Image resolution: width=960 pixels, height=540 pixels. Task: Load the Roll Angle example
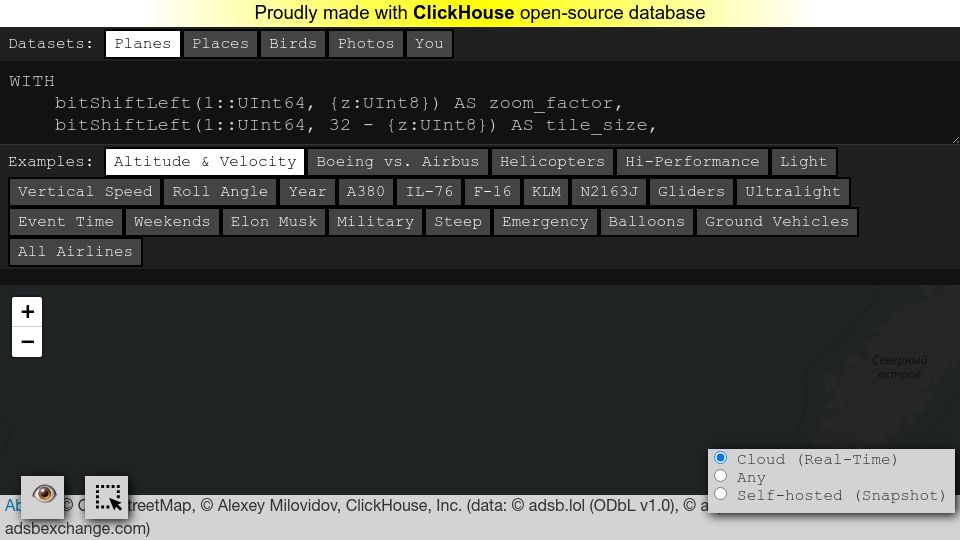coord(220,192)
